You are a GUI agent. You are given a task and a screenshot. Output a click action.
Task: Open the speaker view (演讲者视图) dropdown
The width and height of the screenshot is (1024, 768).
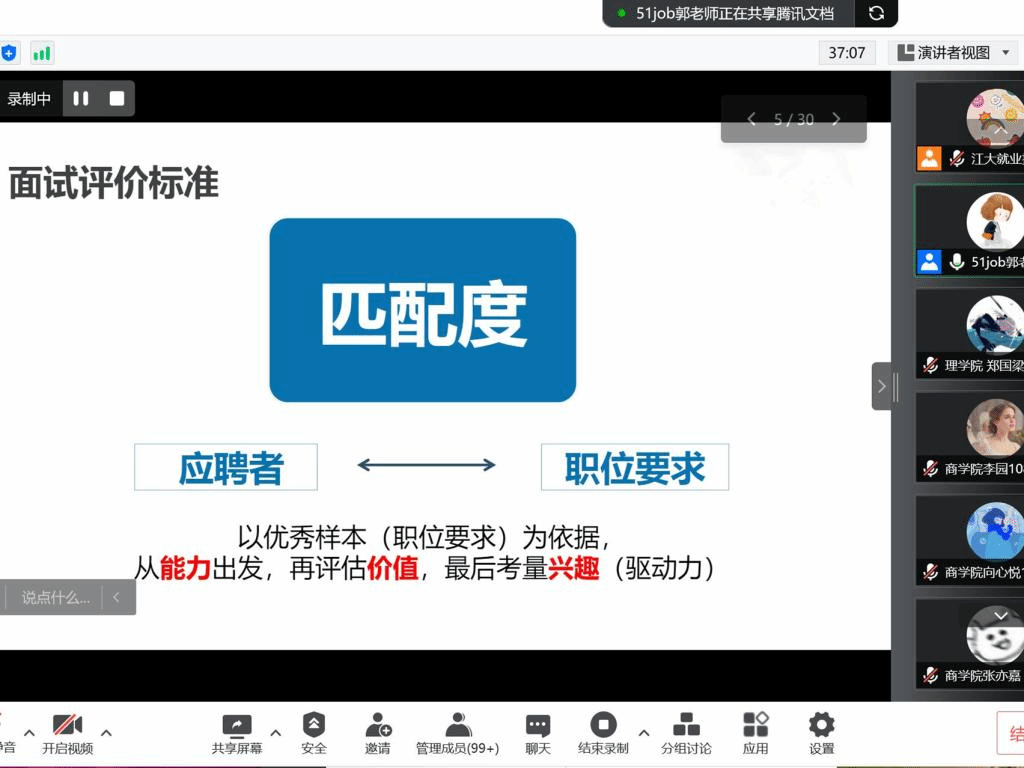[x=954, y=53]
